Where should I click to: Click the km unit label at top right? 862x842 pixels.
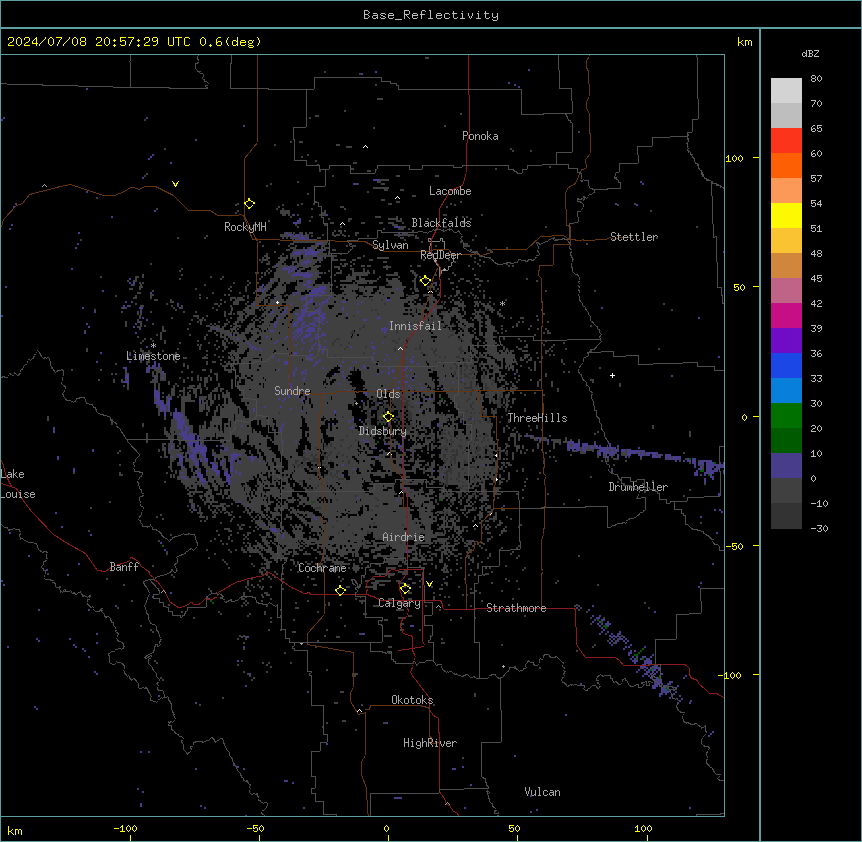pyautogui.click(x=745, y=42)
